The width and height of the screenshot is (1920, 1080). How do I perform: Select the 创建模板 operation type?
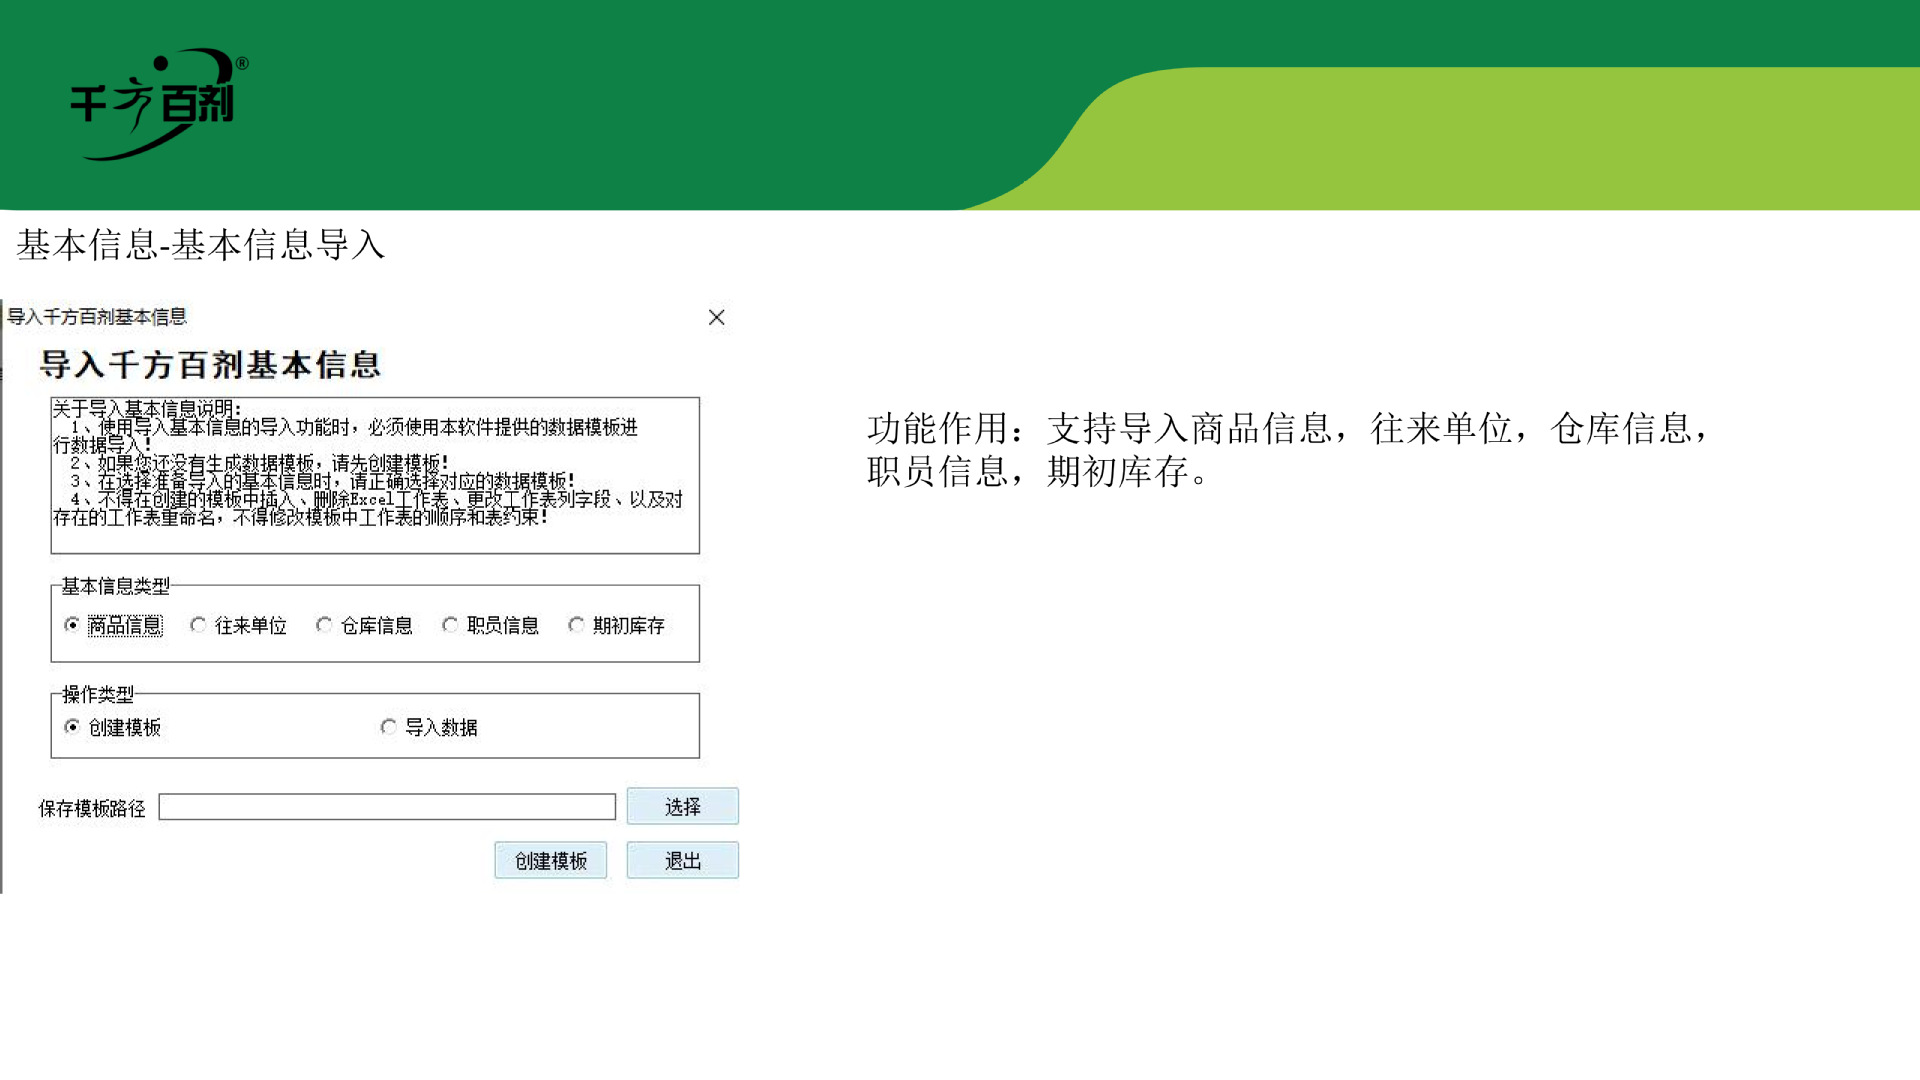pyautogui.click(x=71, y=728)
